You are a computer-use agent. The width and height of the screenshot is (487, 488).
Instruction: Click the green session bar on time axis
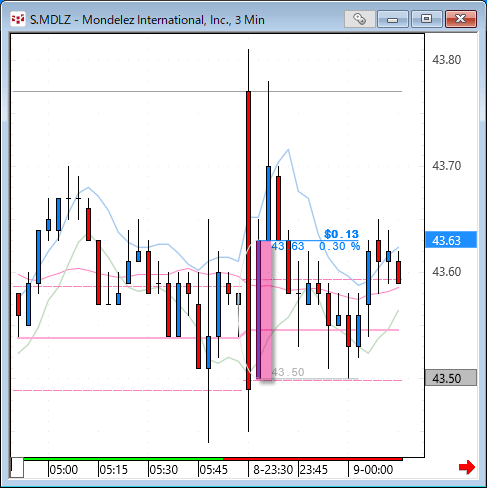click(123, 459)
